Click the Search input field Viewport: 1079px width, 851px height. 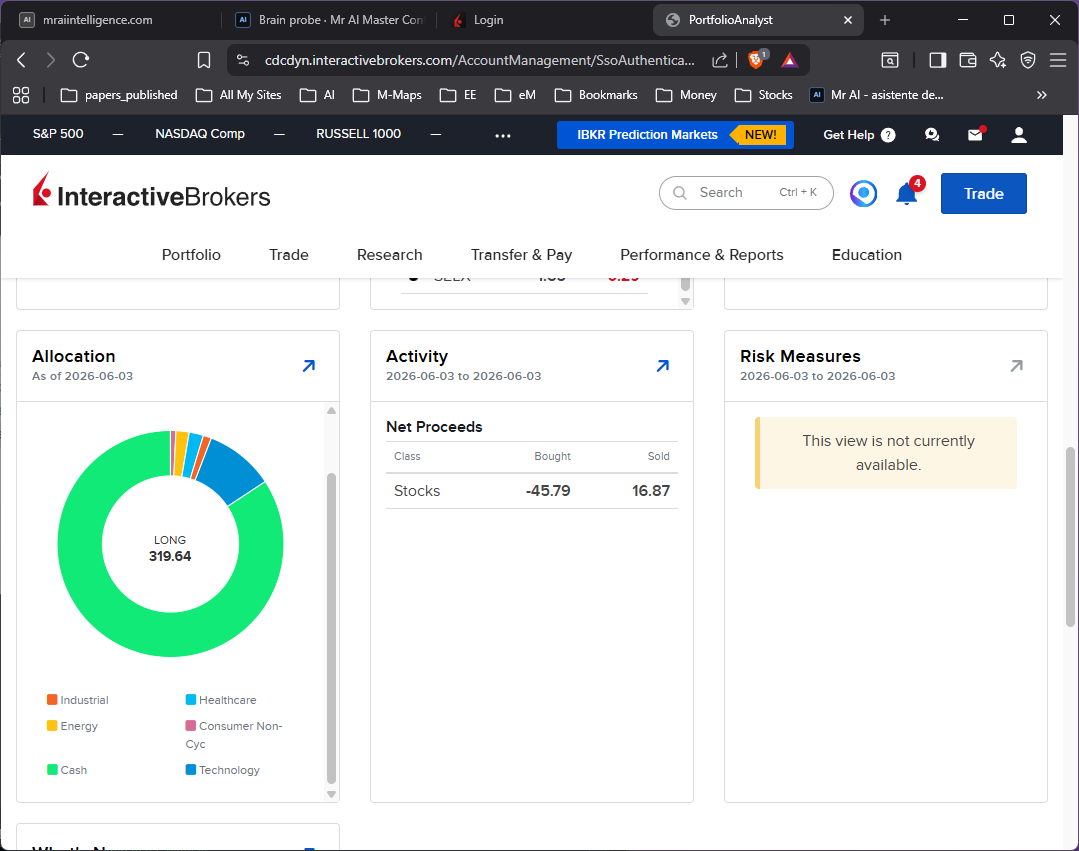click(746, 193)
